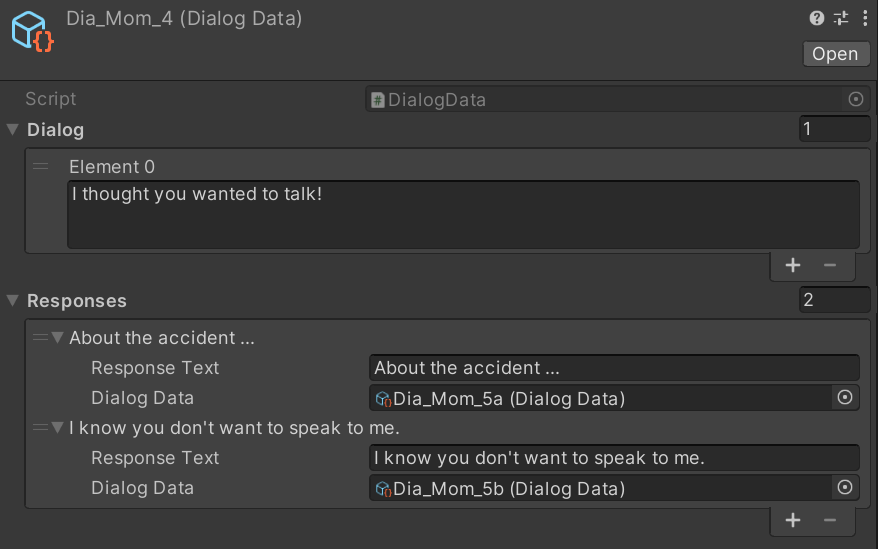Open the three-dot component menu
This screenshot has height=549, width=878.
click(x=865, y=18)
